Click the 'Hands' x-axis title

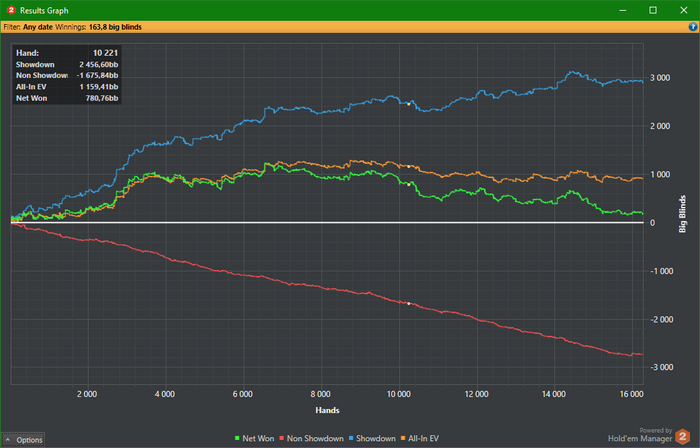(327, 410)
